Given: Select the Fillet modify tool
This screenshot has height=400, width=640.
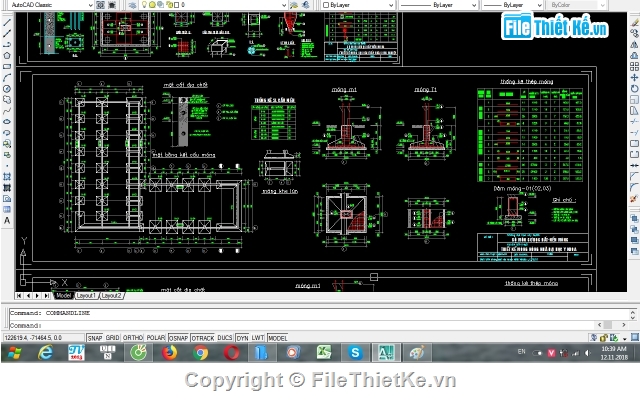Looking at the screenshot, I should click(634, 188).
